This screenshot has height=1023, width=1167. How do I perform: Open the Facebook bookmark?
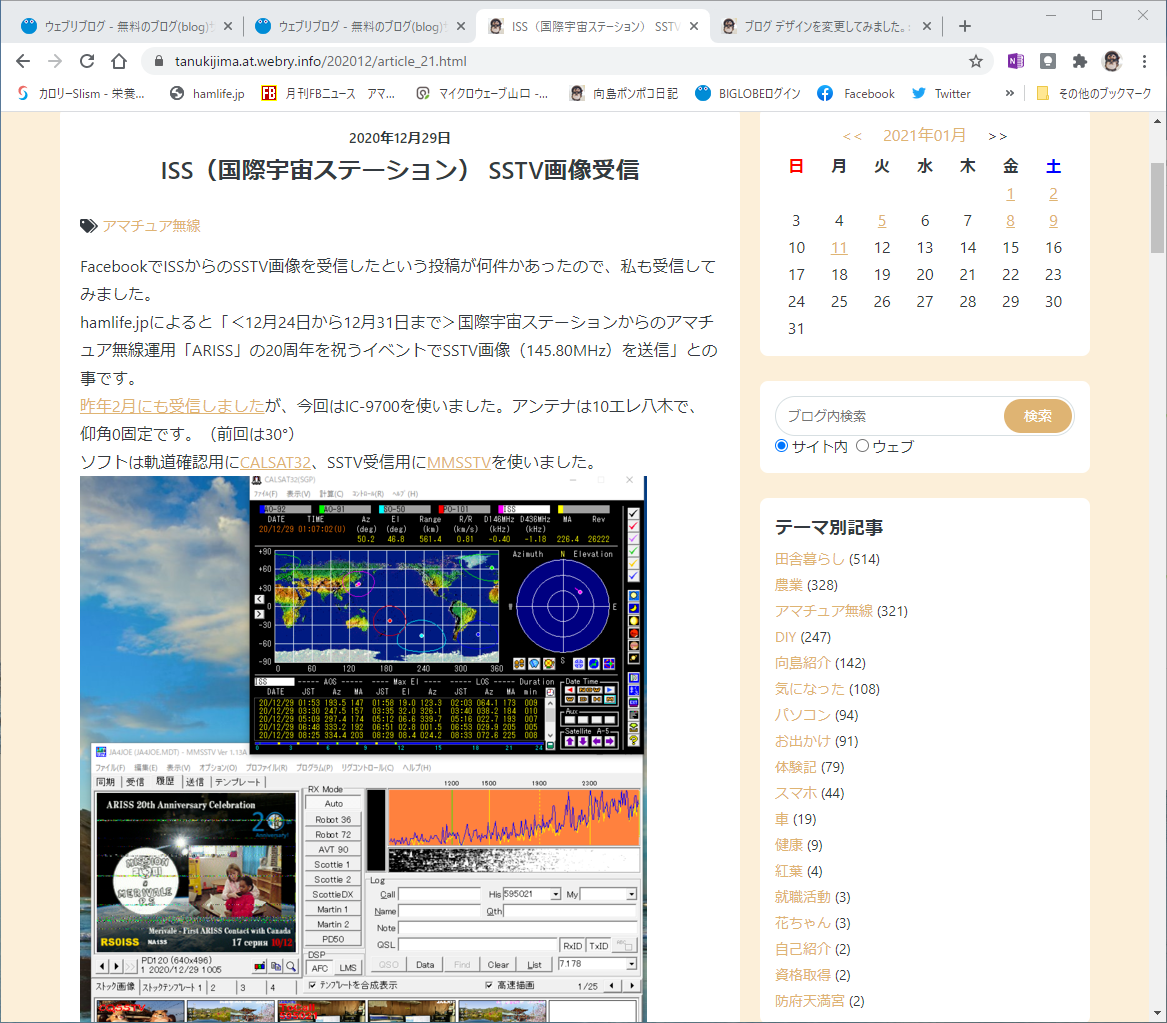point(856,93)
